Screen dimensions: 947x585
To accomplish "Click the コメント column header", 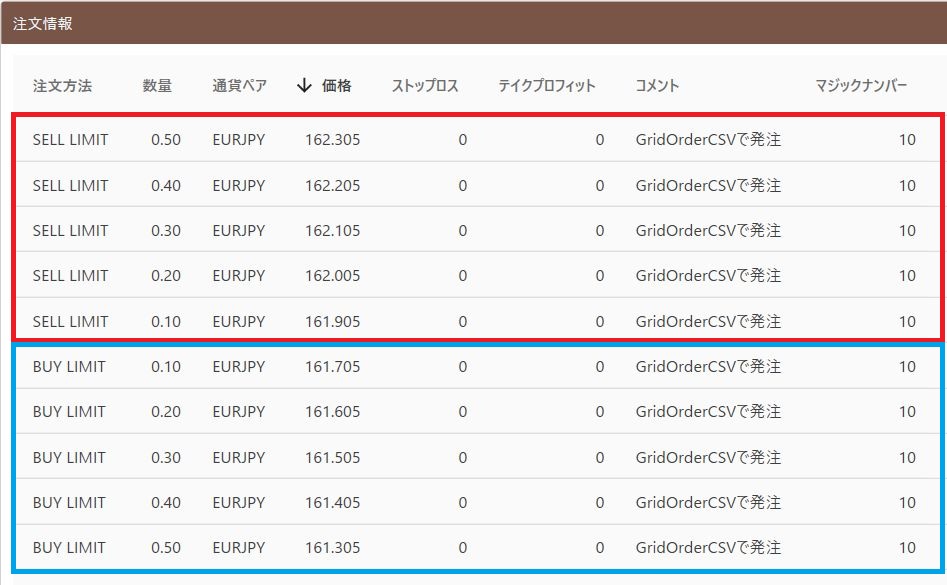I will tap(657, 86).
